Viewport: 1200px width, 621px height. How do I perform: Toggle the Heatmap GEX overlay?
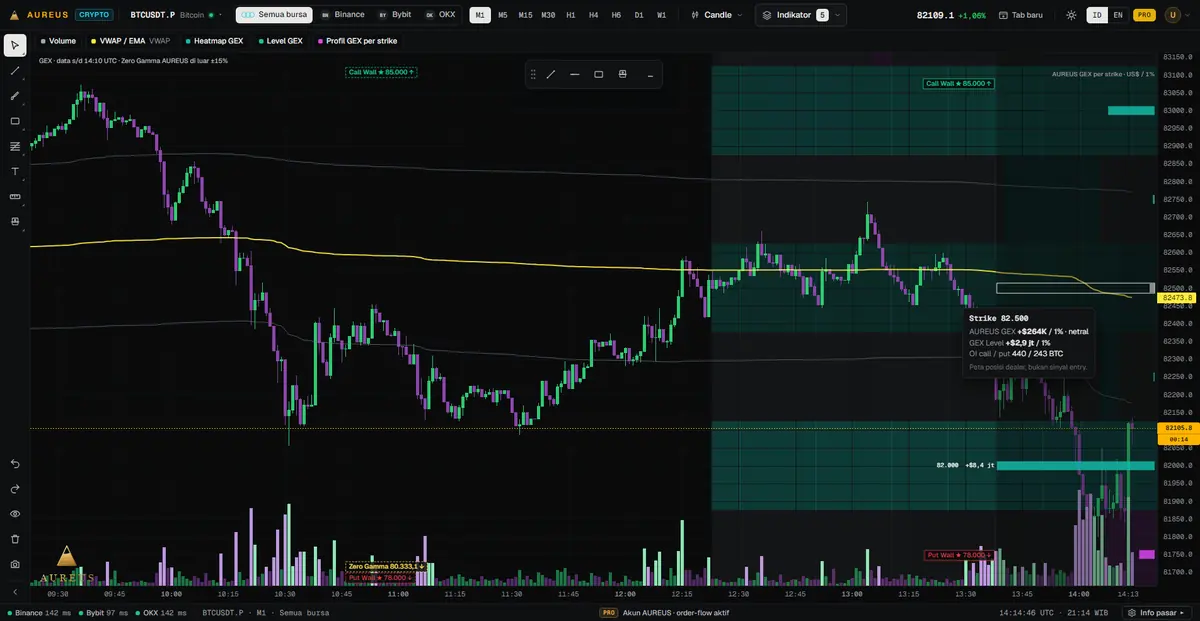[214, 41]
